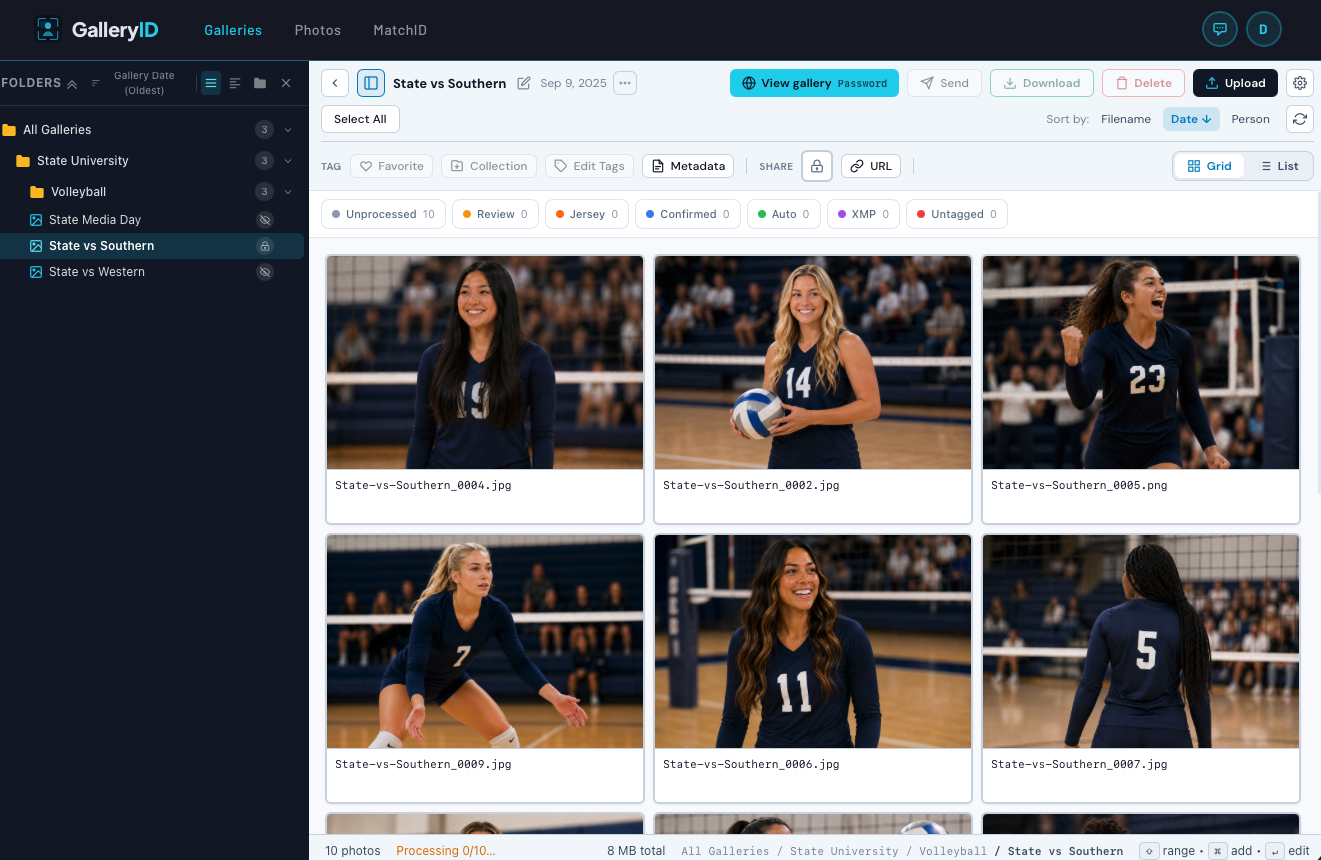
Task: Download the gallery
Action: tap(1042, 83)
